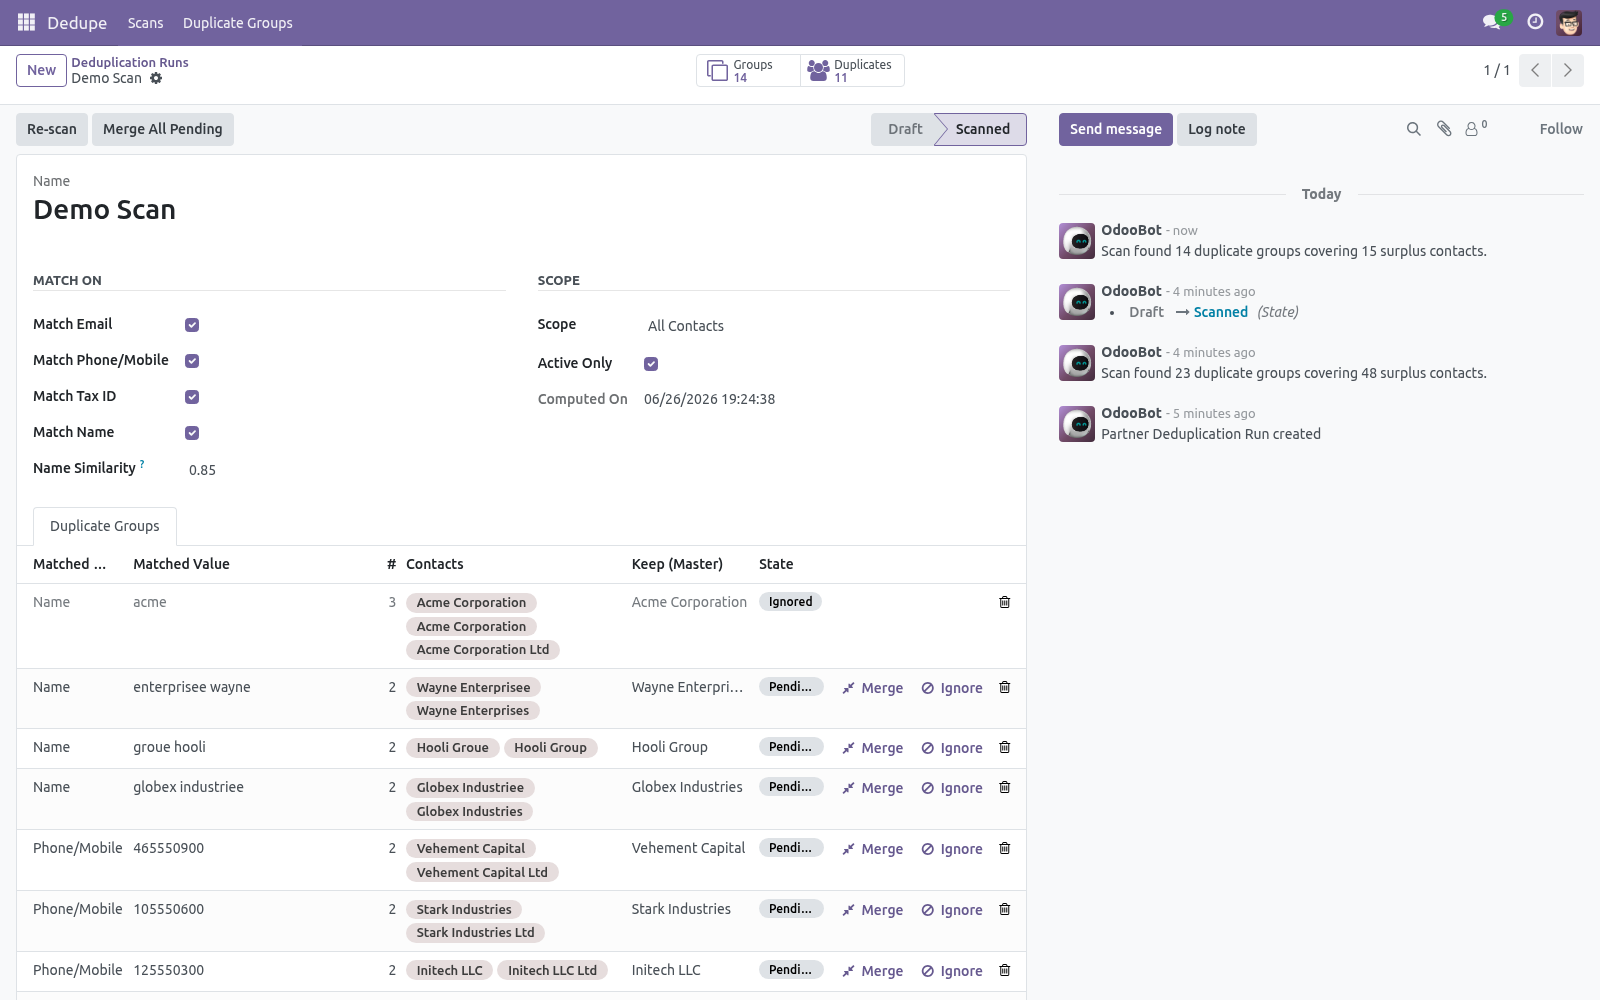The width and height of the screenshot is (1600, 1000).
Task: Merge the Hooli Group duplicate row
Action: click(x=873, y=748)
